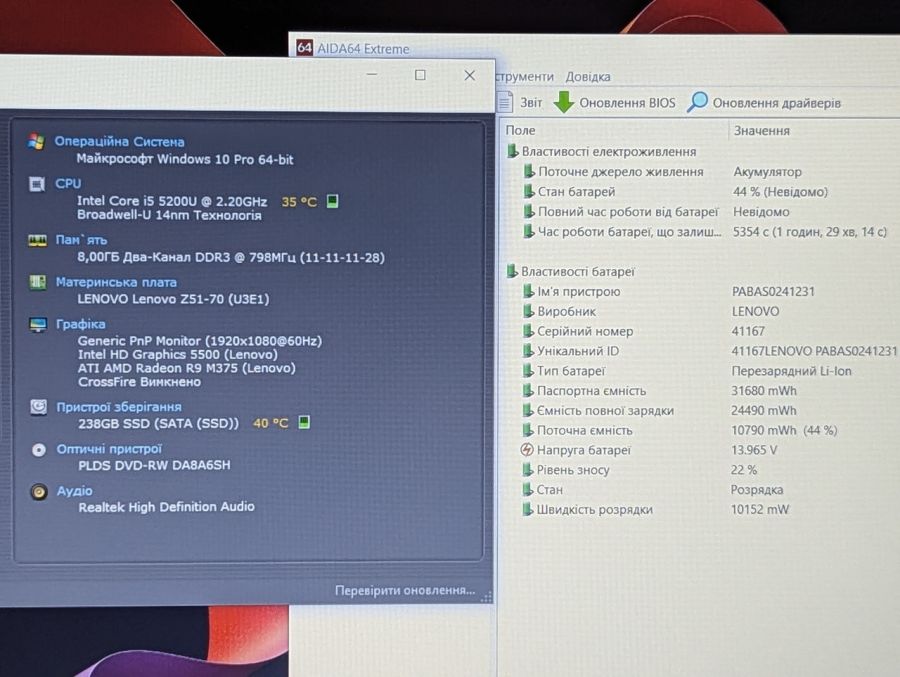Viewport: 900px width, 677px height.
Task: Click the hard drive icon beside Пристрої зберігання
Action: coord(38,407)
